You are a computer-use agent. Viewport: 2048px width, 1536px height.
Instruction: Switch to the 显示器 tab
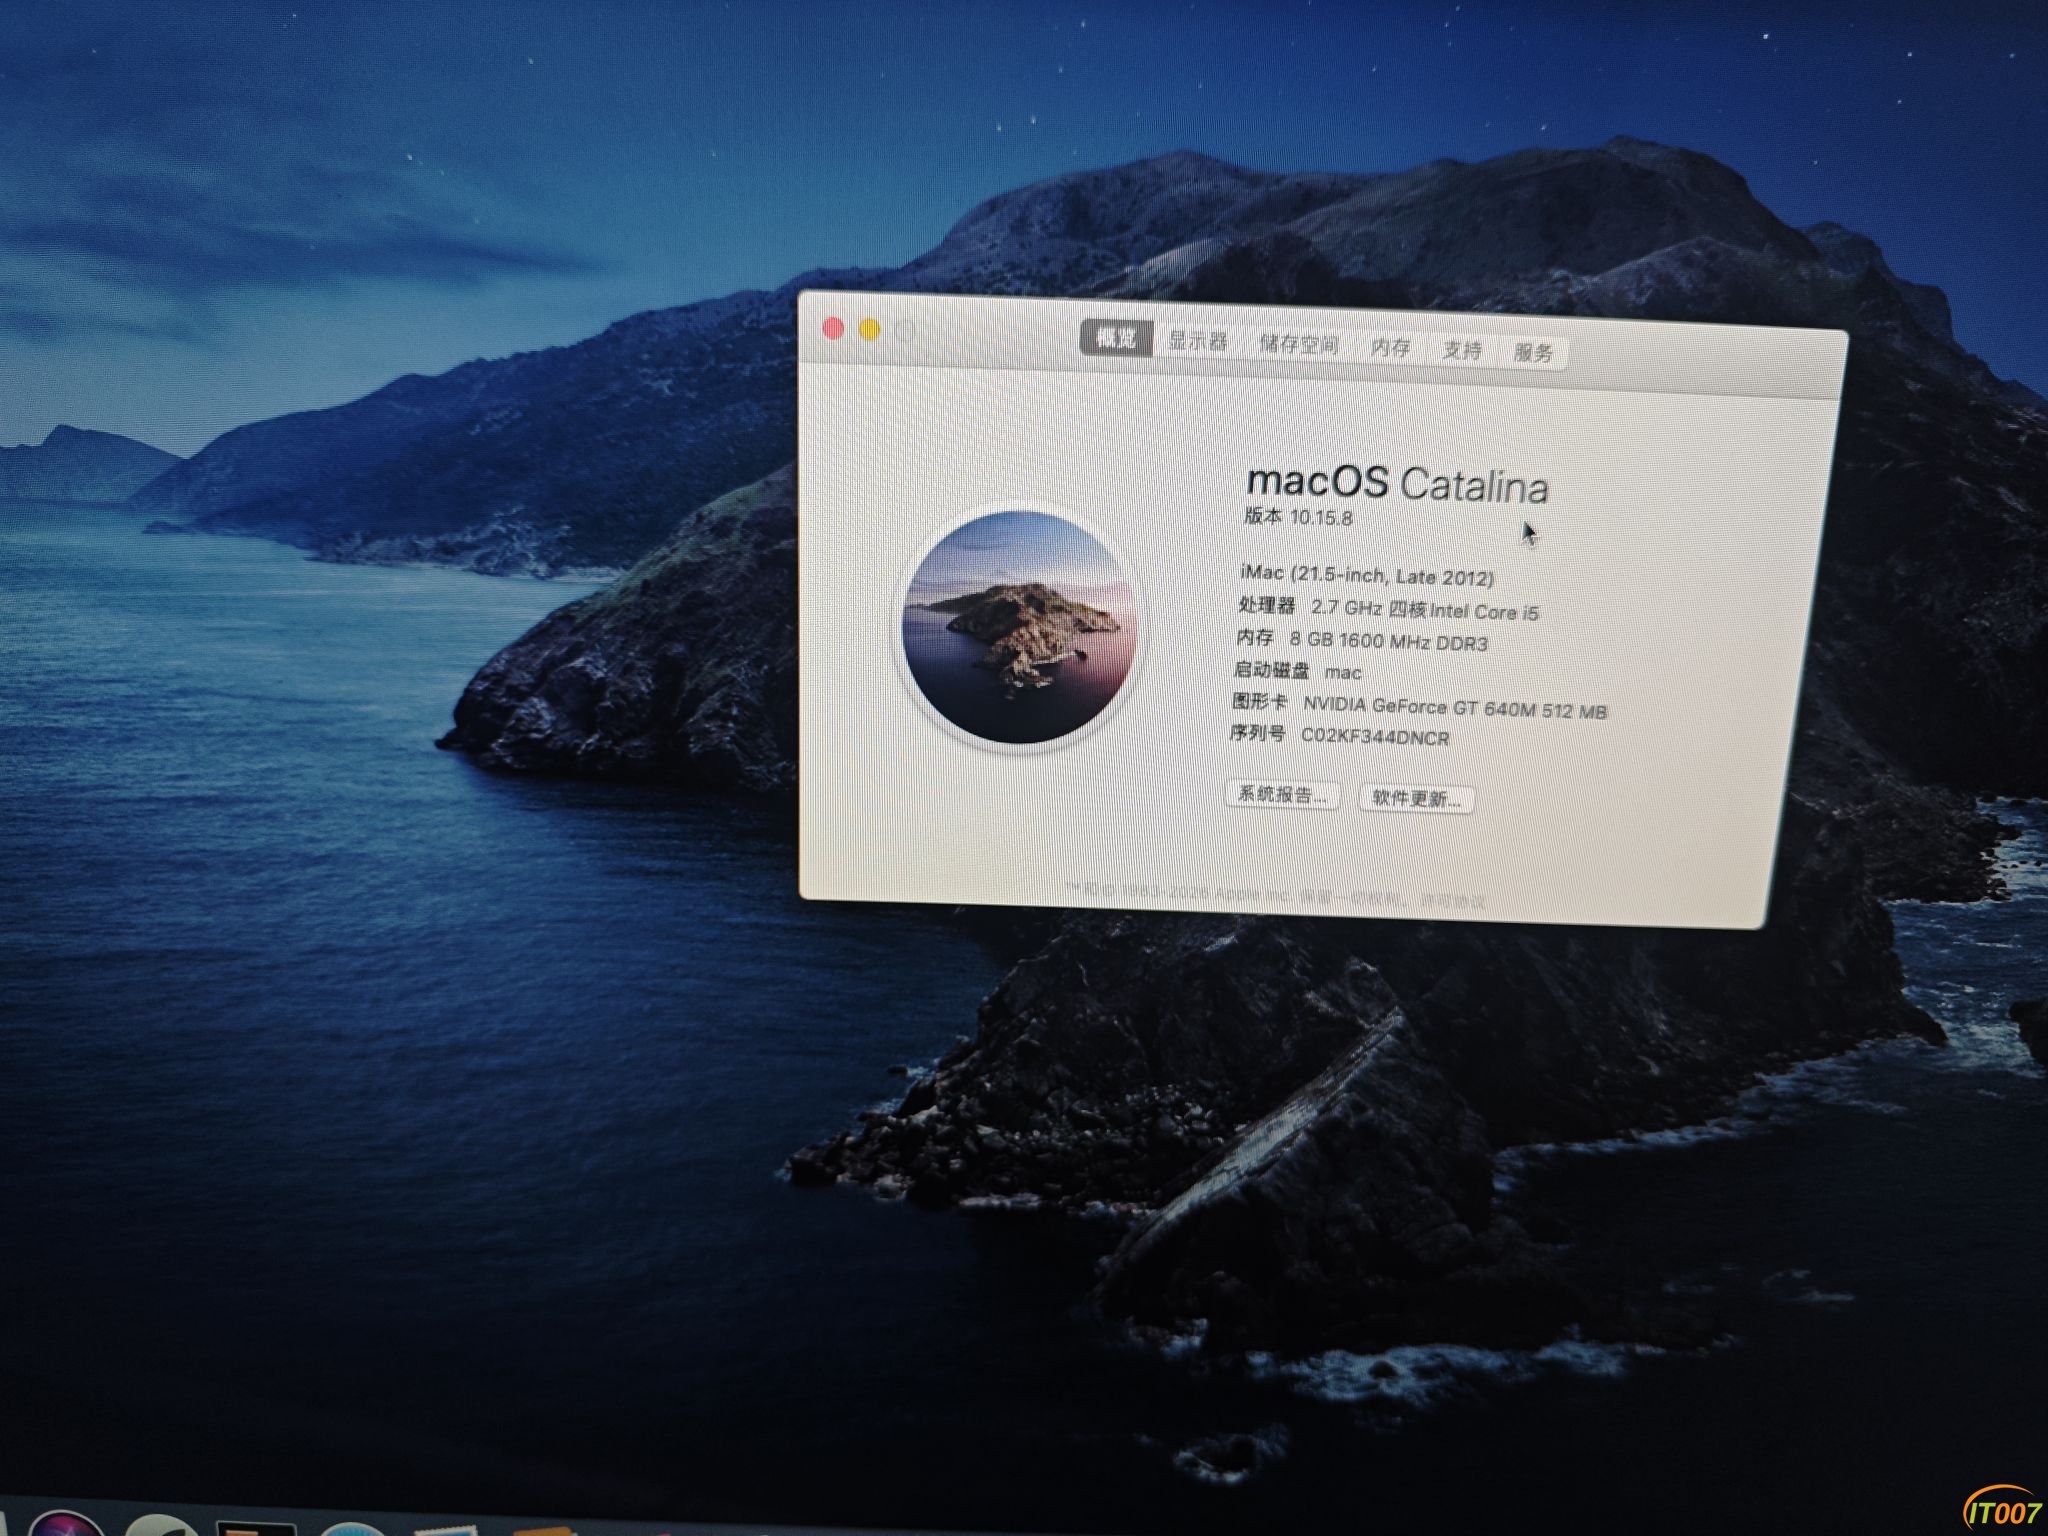[x=1198, y=341]
